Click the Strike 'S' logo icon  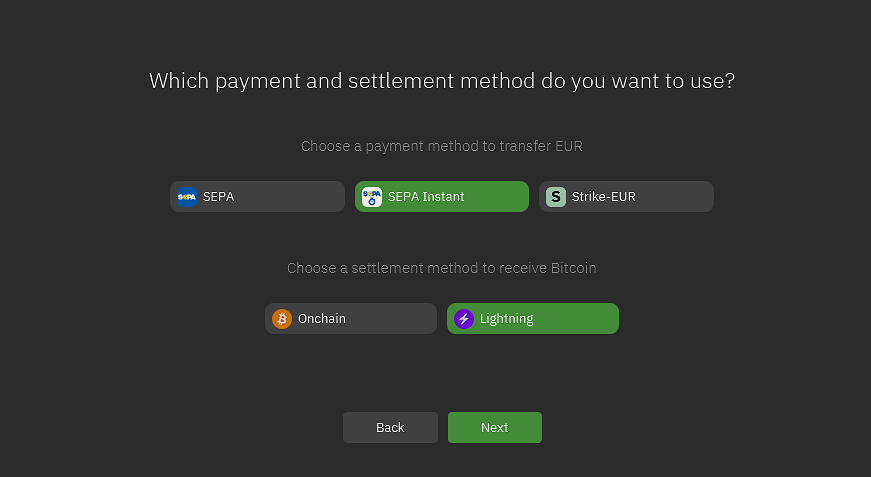556,197
